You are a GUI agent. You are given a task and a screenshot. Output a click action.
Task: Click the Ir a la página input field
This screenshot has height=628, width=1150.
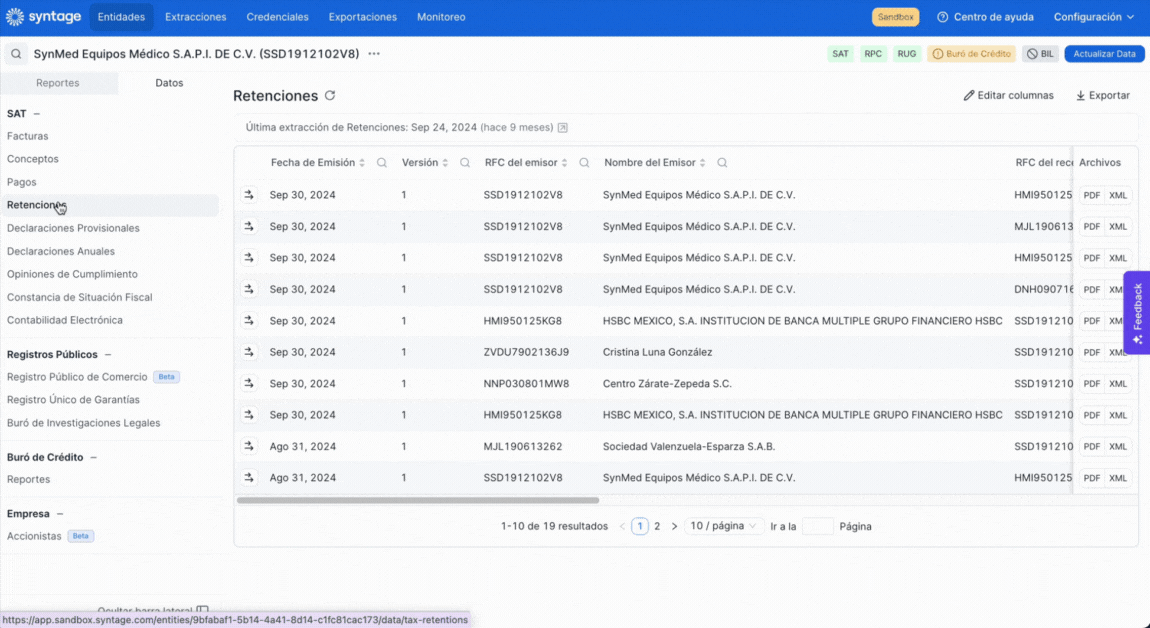(x=818, y=526)
